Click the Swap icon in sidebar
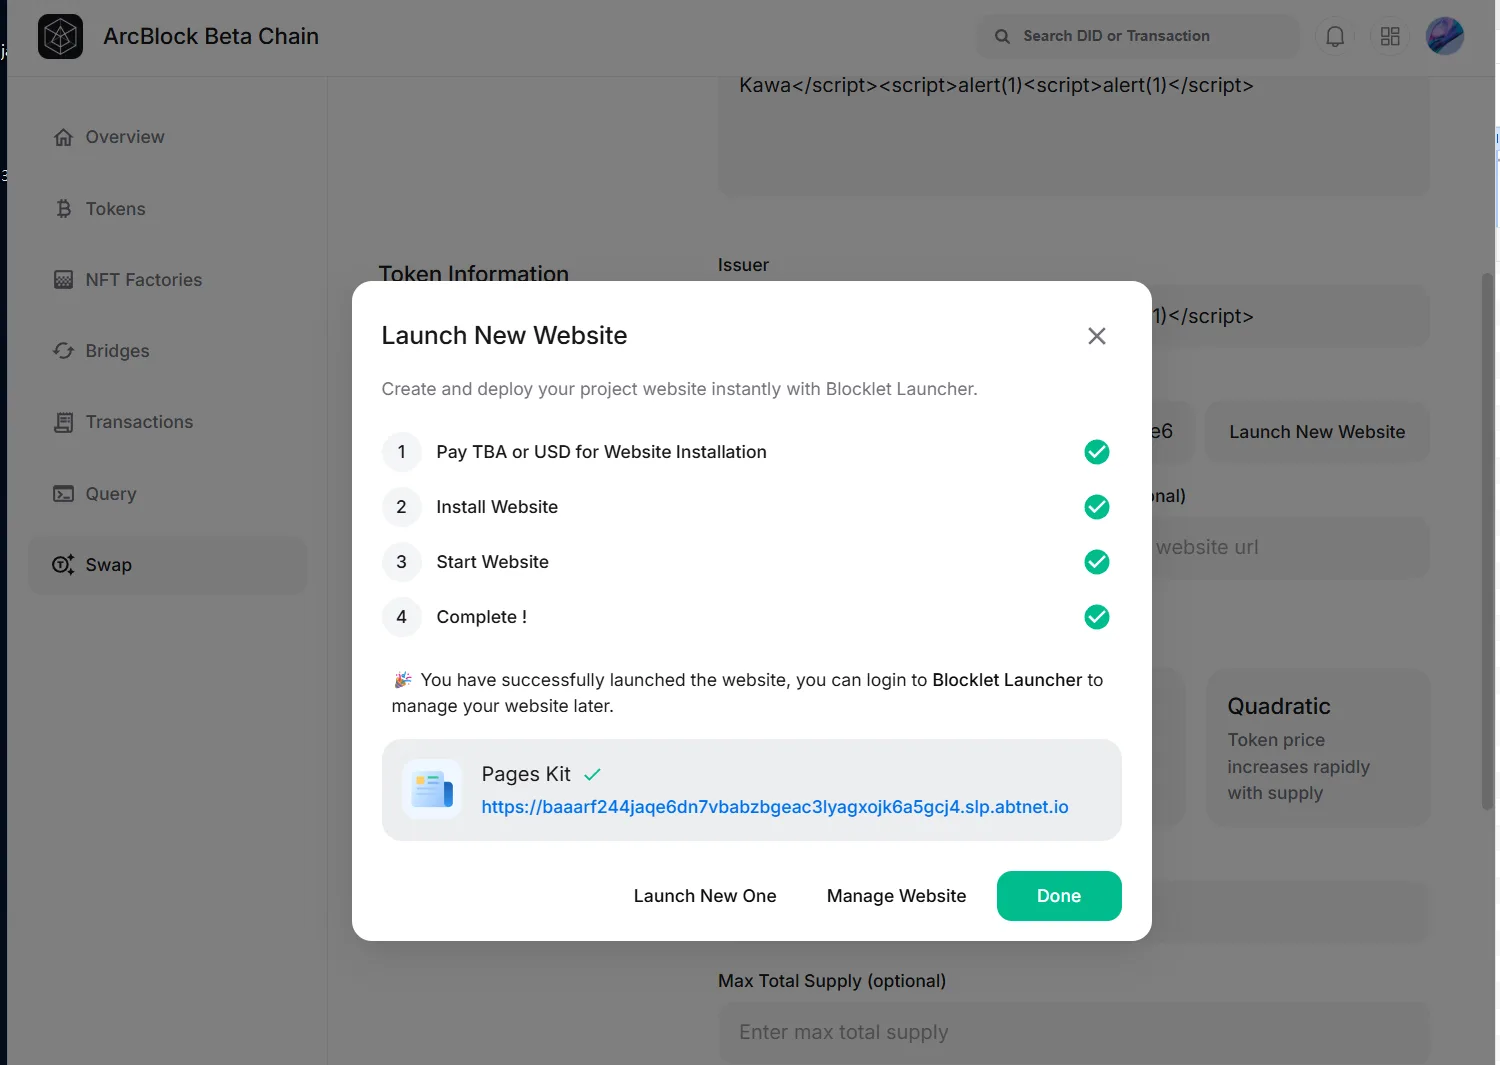Image resolution: width=1500 pixels, height=1065 pixels. 63,565
